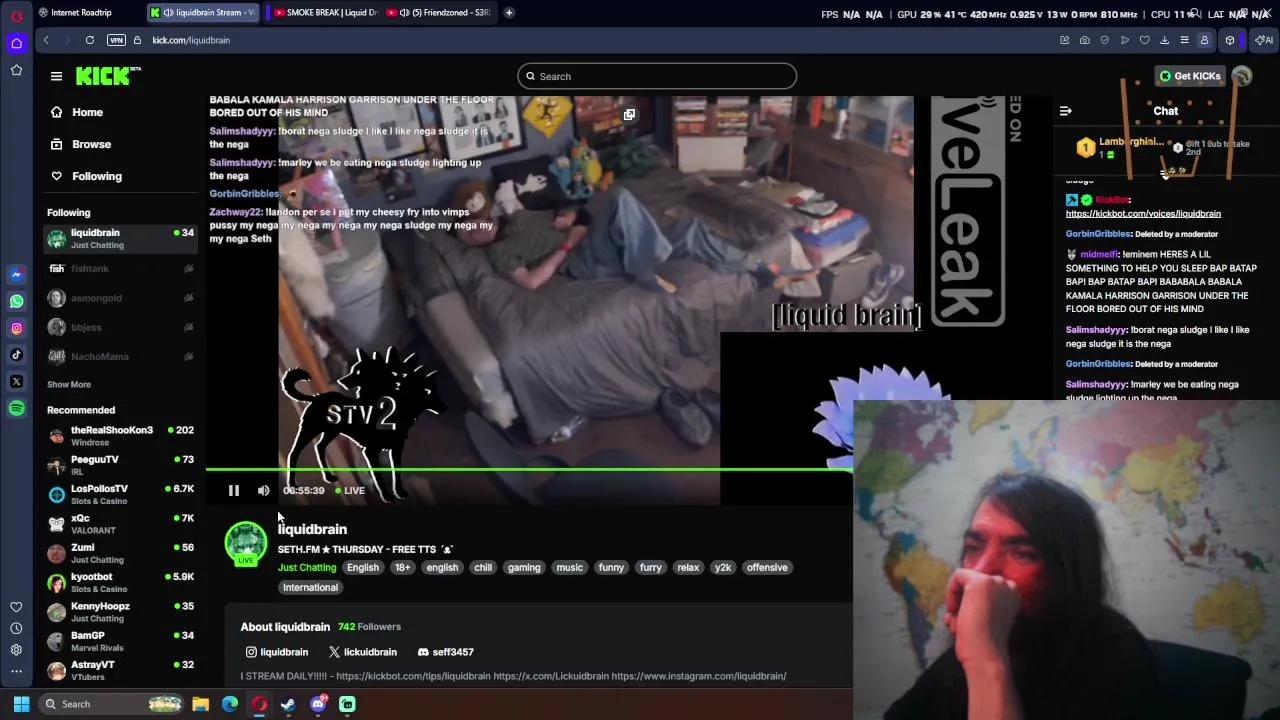Open Steam from taskbar

click(288, 704)
